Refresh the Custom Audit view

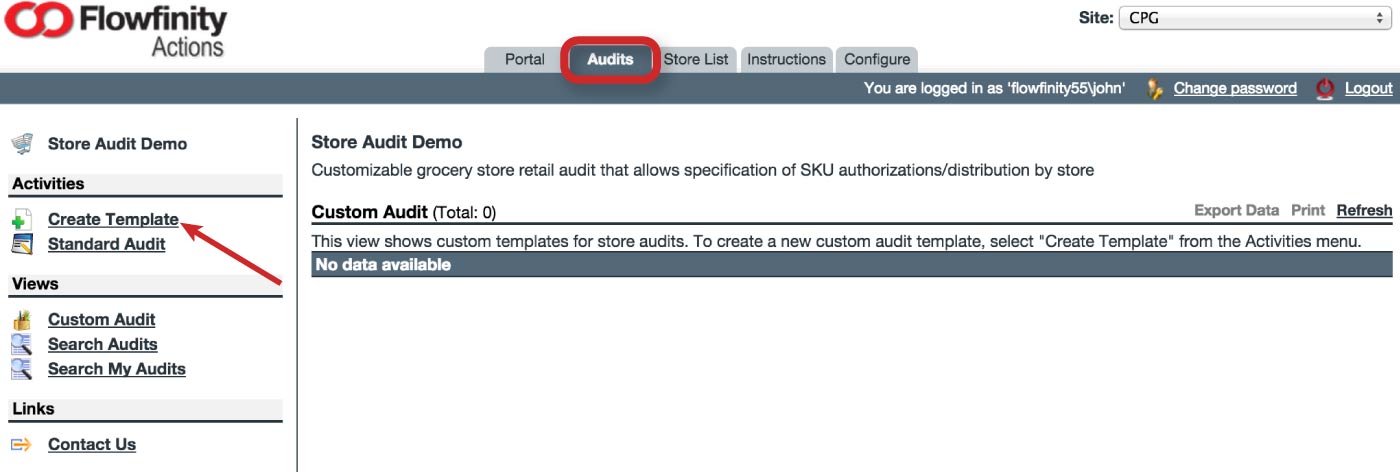pos(1364,210)
